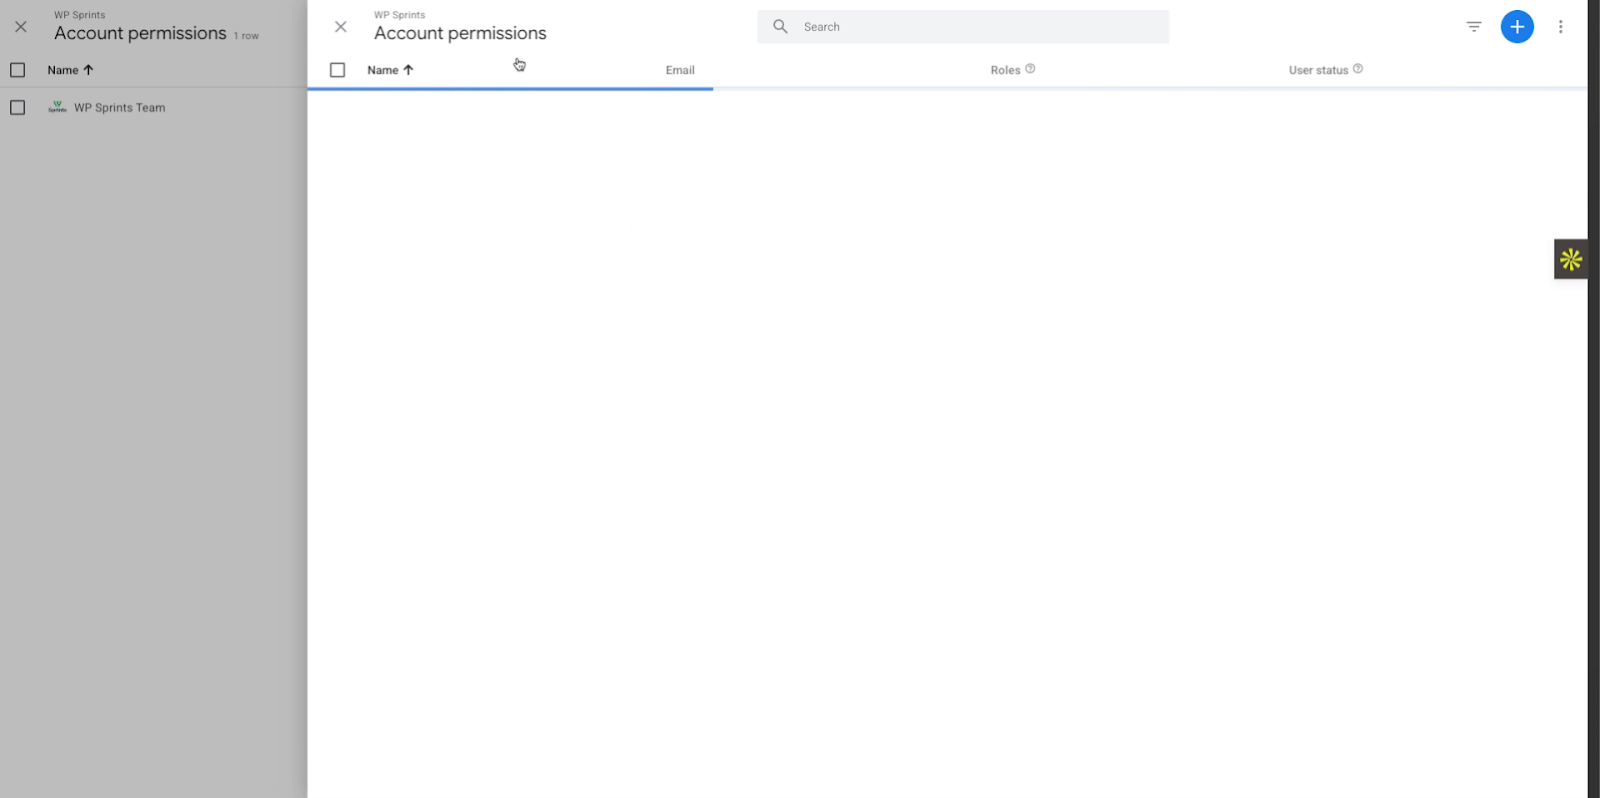Click the help icon next to Roles
1600x798 pixels.
[1030, 69]
